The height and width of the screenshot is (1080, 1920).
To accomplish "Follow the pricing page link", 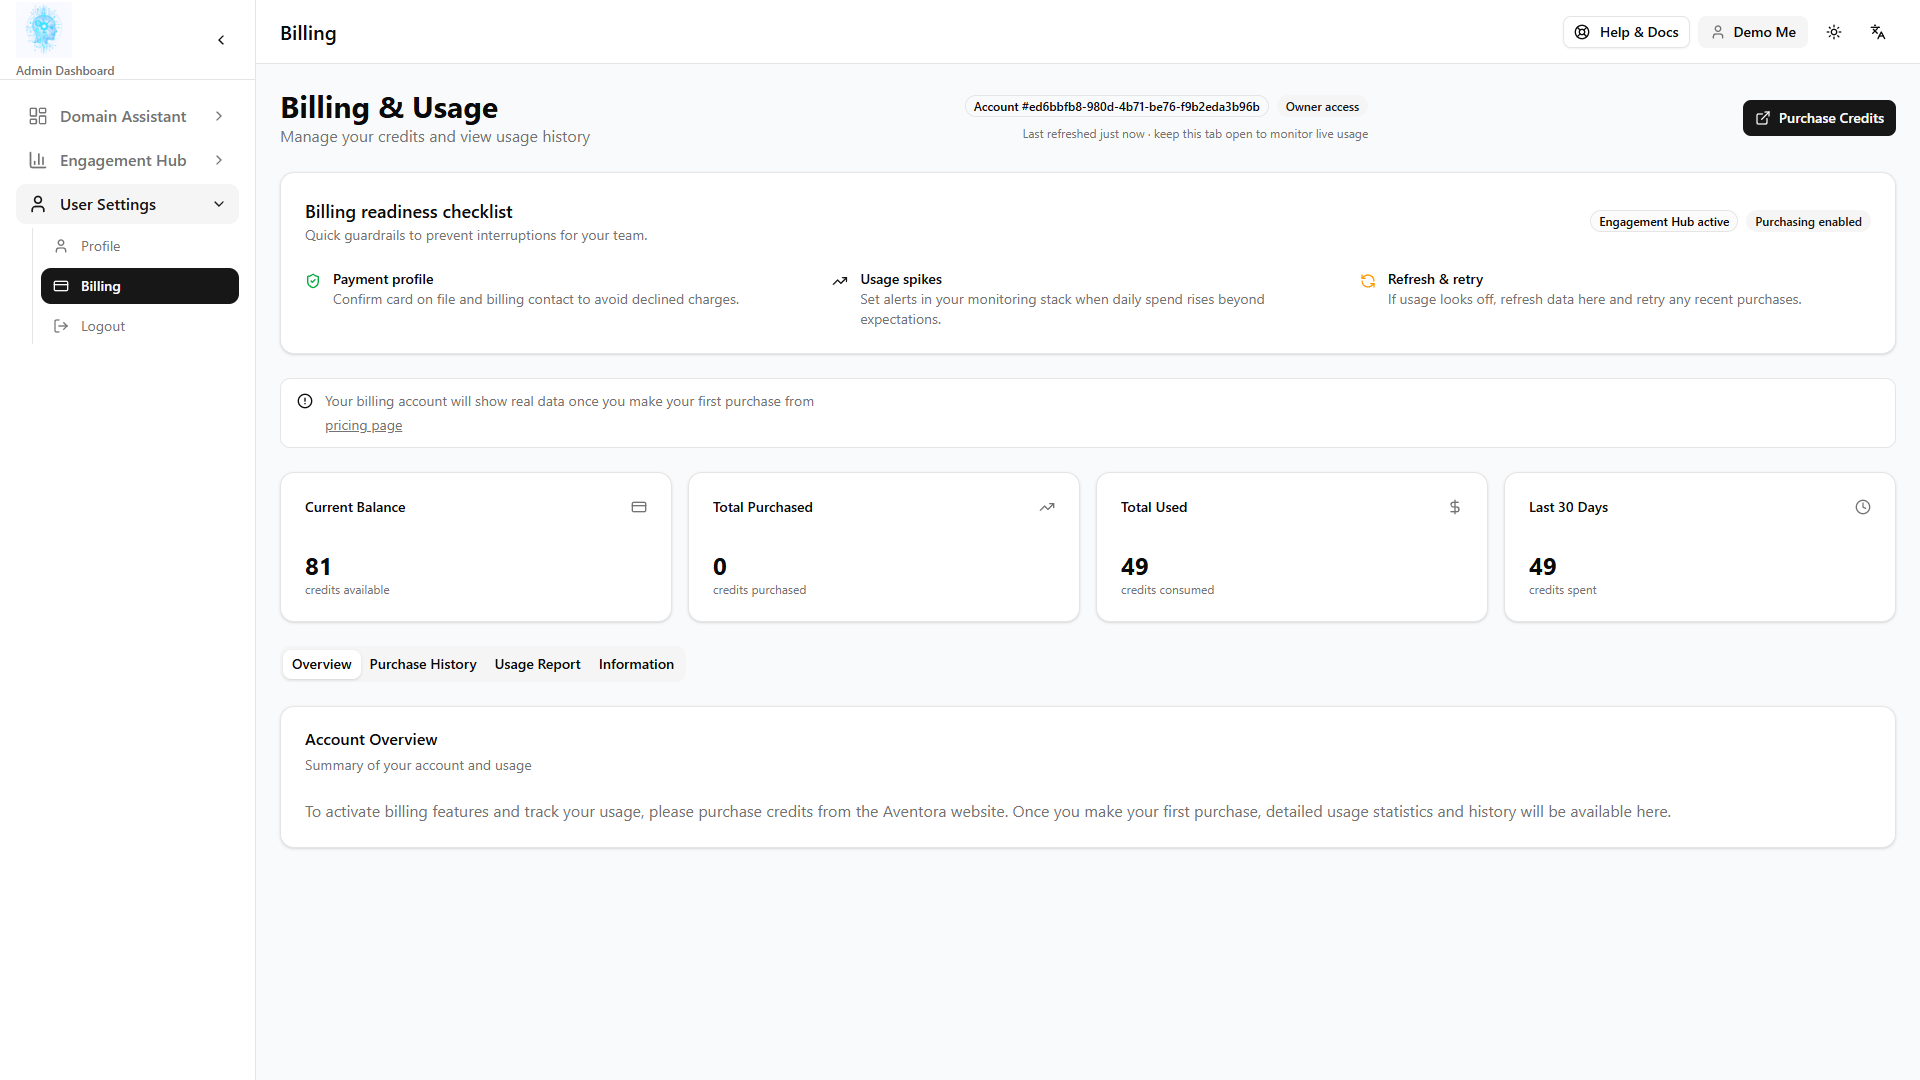I will tap(363, 425).
